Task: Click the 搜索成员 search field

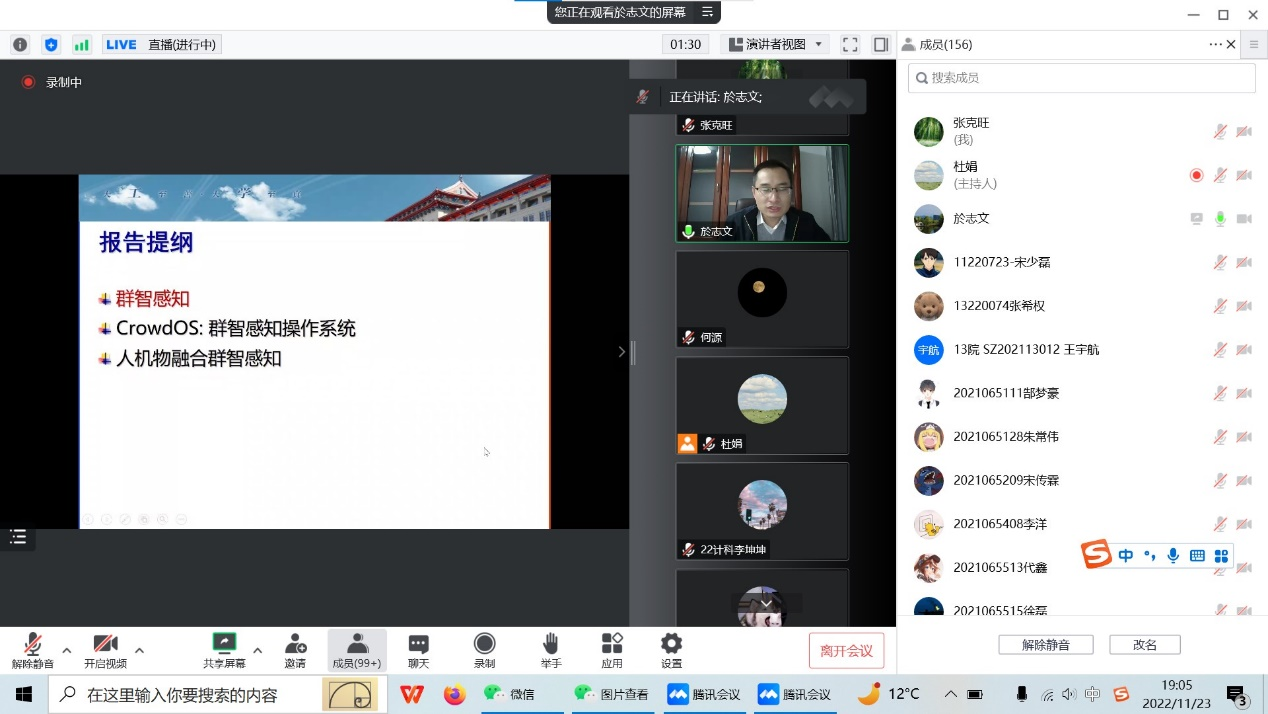Action: pos(1081,78)
